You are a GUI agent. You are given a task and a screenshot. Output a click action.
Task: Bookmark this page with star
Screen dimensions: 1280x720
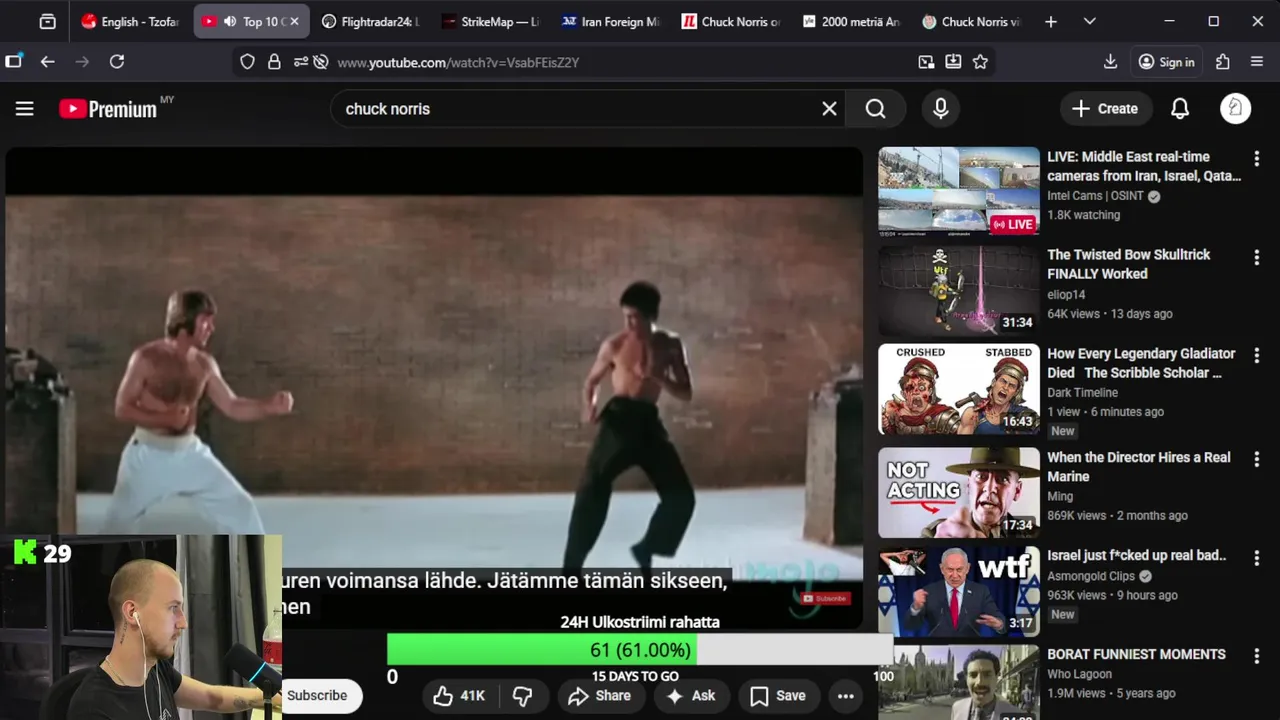point(980,62)
